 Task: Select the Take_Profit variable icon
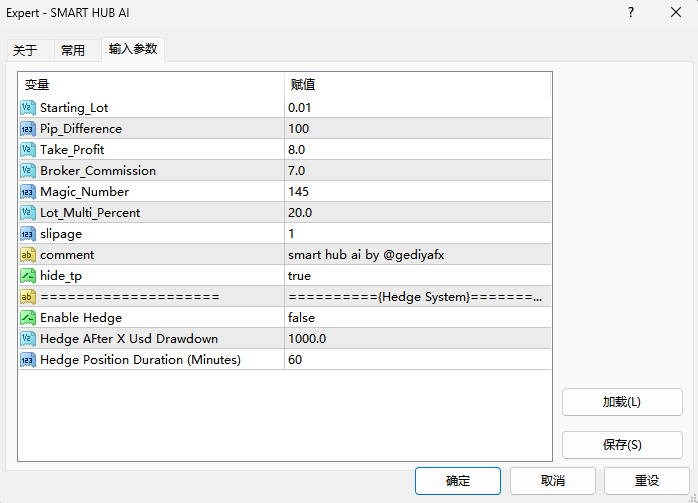point(28,150)
